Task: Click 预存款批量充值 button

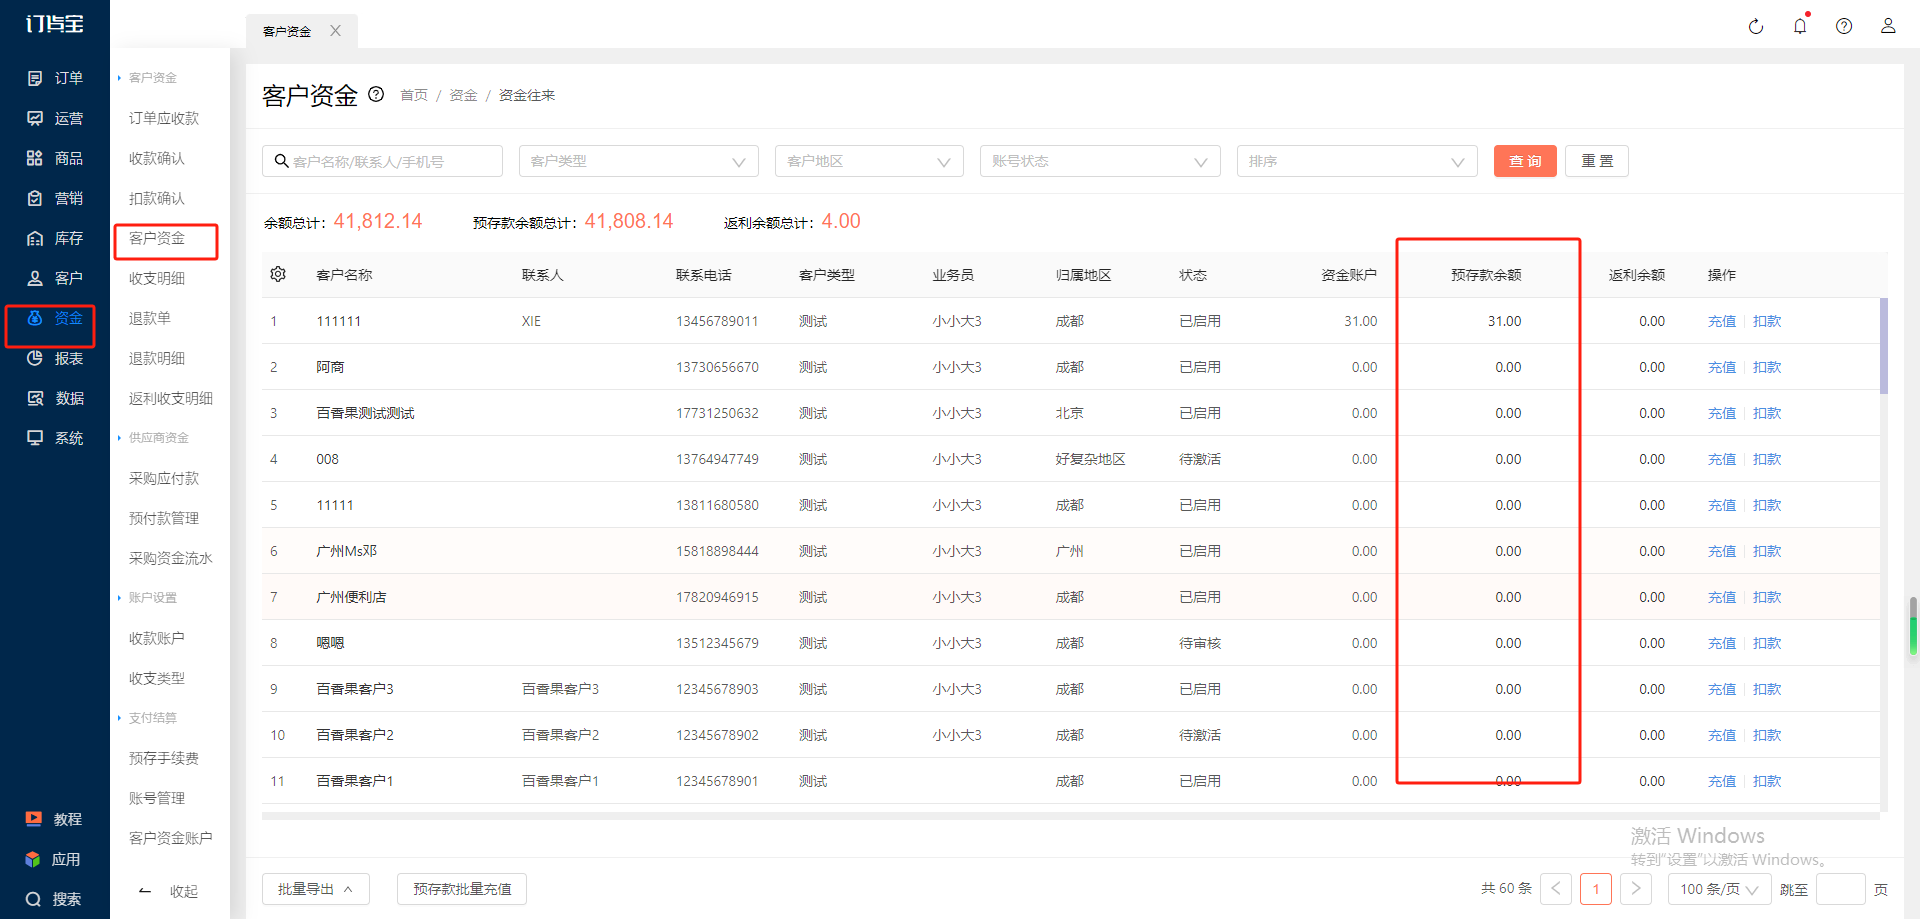Action: [462, 889]
